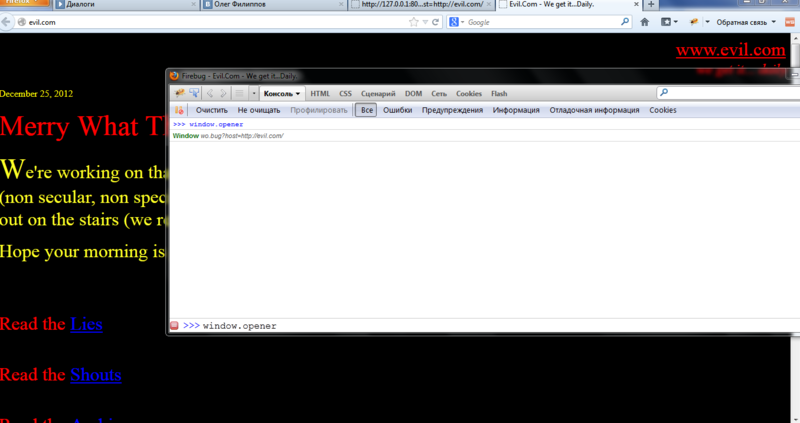Switch to the HTML tab in Firebug
Screen dimensions: 800x423
click(320, 94)
